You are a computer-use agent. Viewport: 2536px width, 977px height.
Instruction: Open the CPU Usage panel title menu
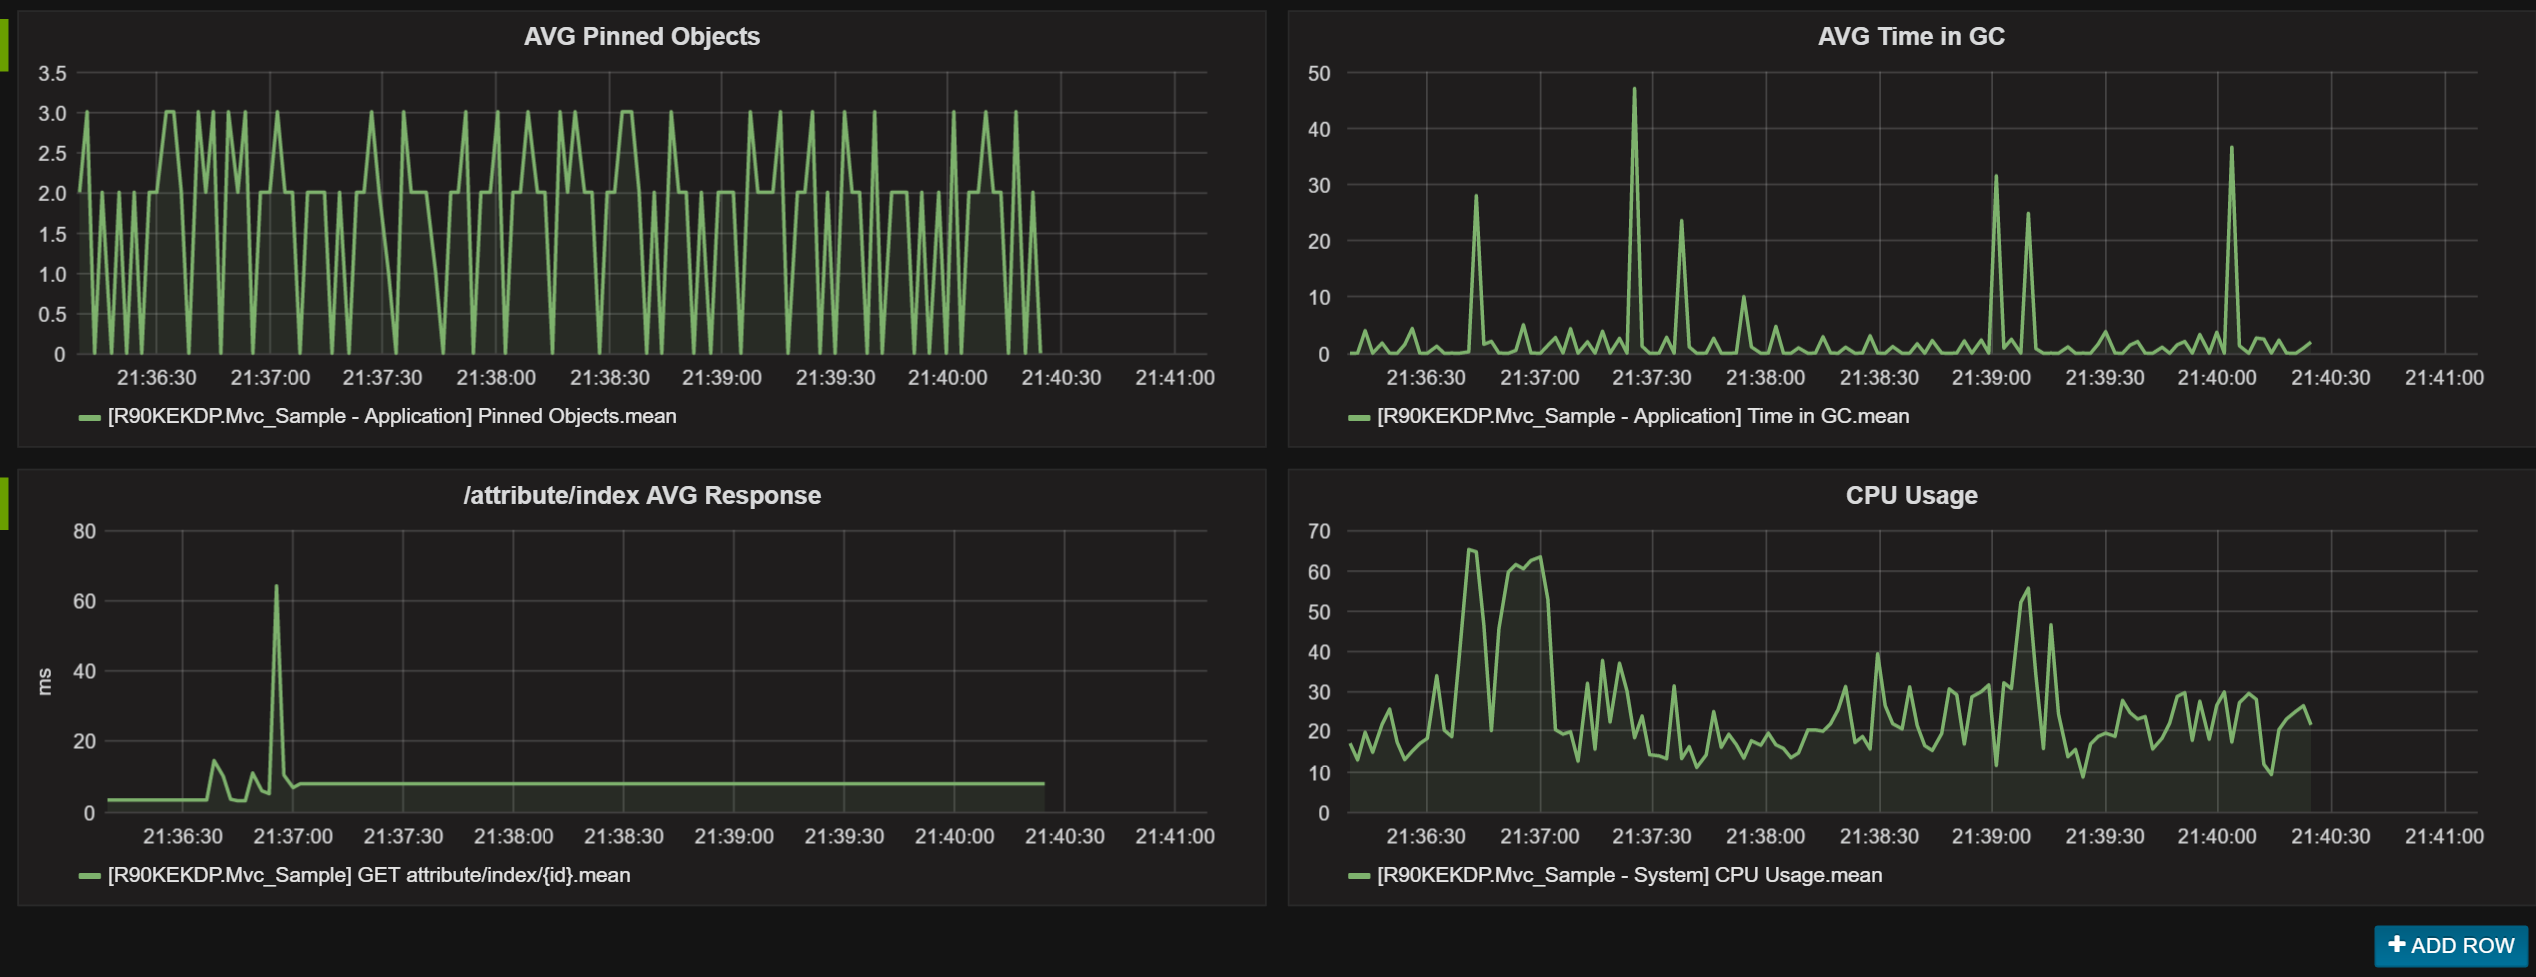(x=1911, y=495)
